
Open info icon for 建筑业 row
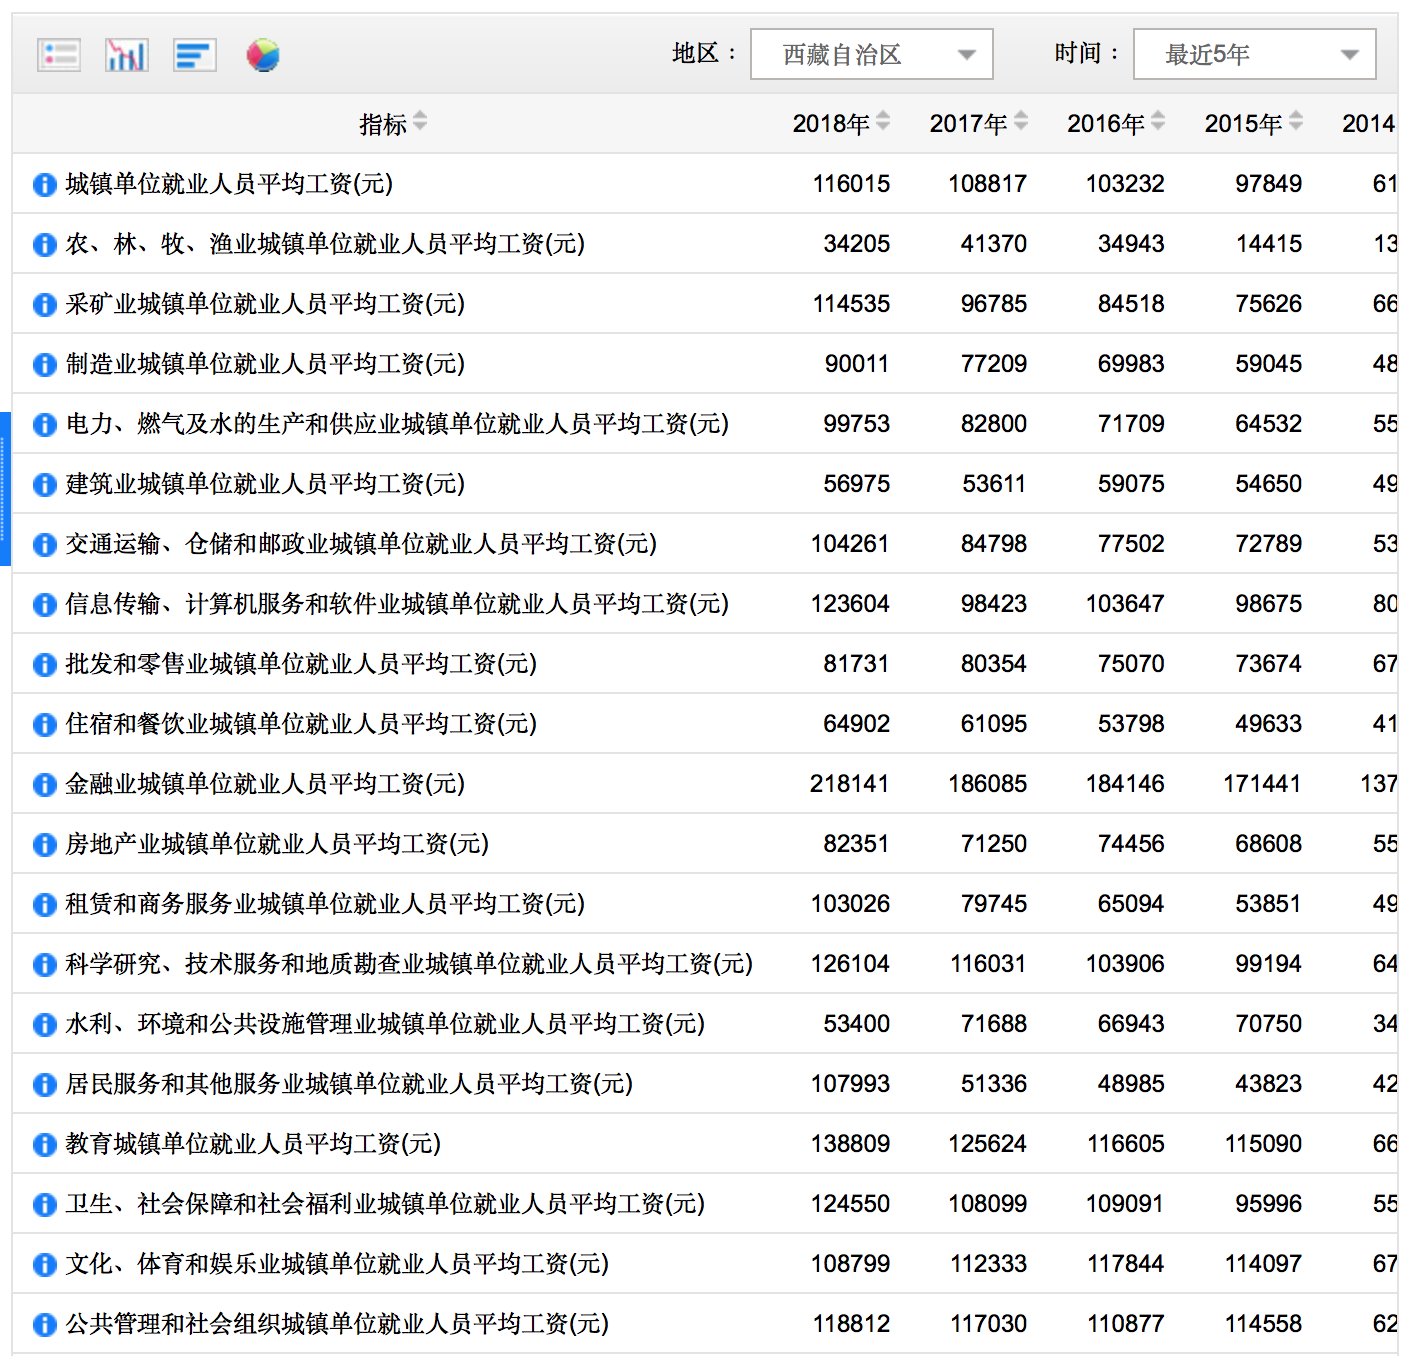coord(44,484)
